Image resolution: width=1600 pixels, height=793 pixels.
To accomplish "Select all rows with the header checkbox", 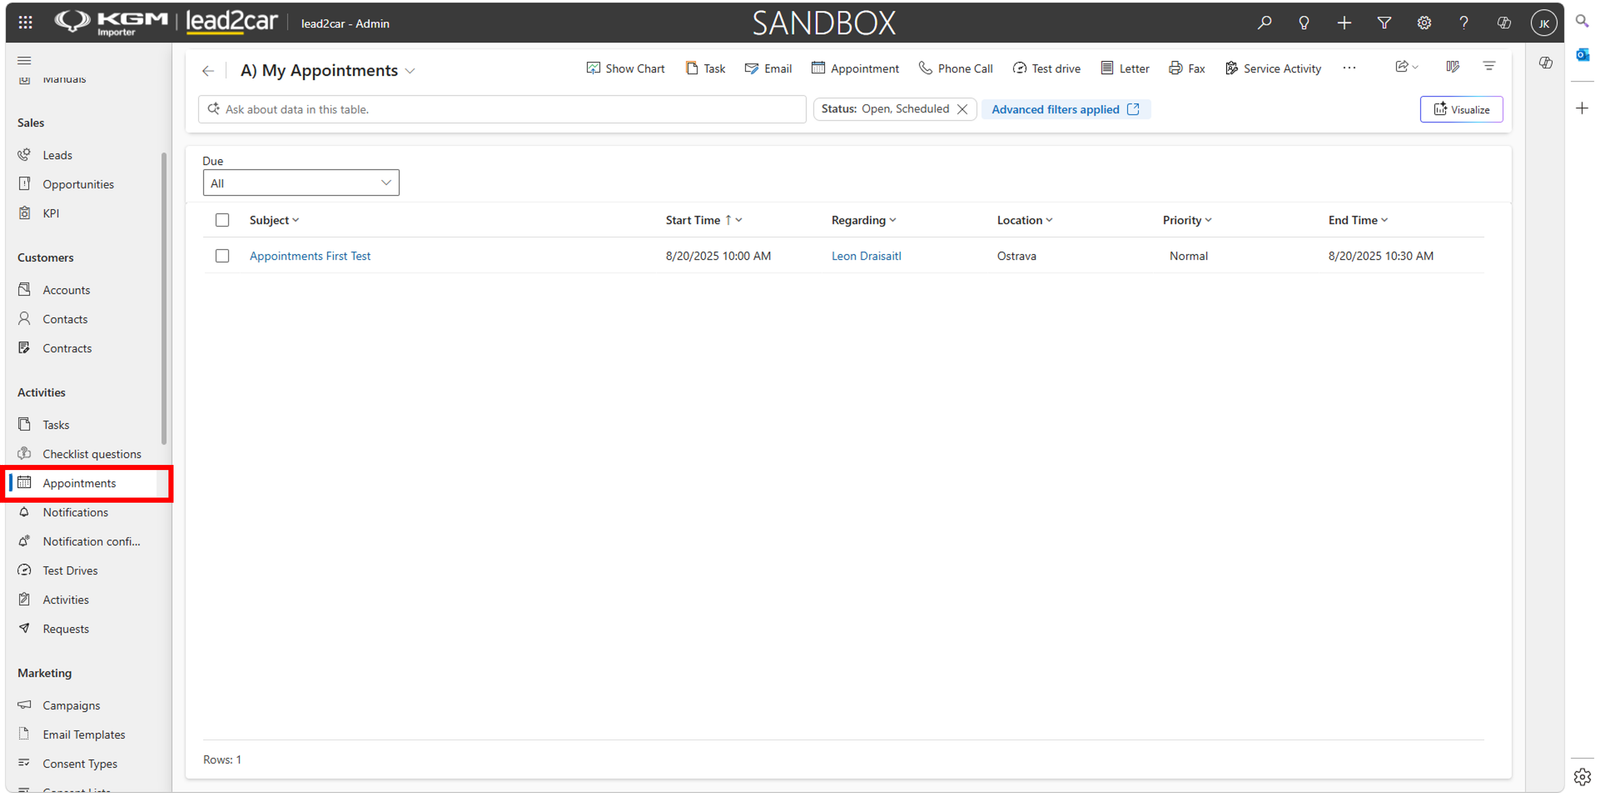I will [x=222, y=220].
